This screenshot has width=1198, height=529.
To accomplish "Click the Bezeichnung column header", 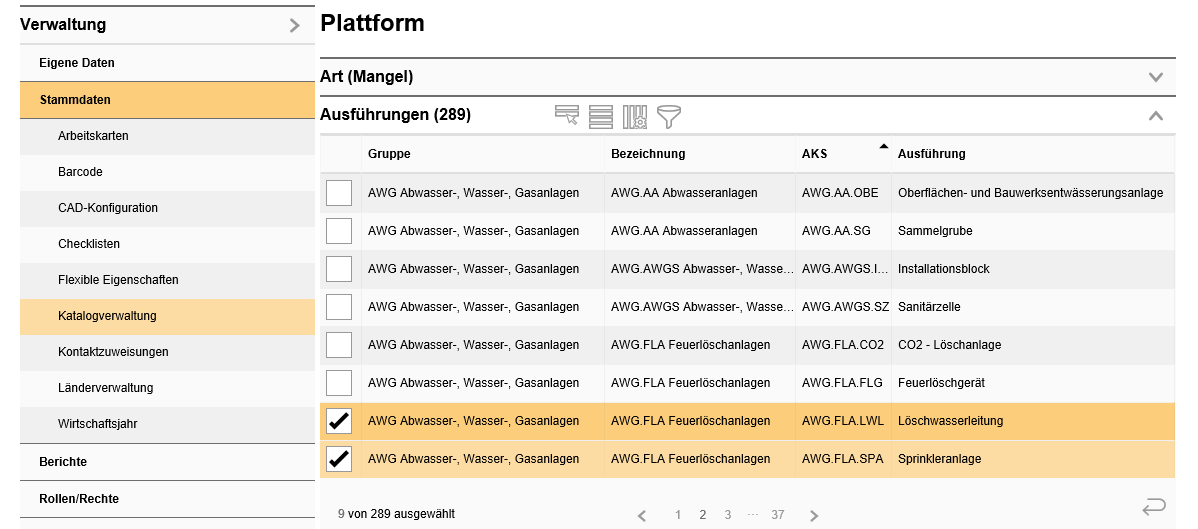I will 648,154.
